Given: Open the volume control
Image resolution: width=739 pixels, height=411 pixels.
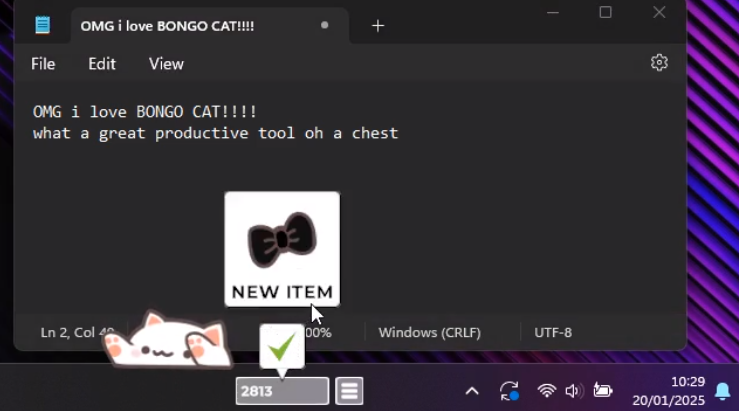Looking at the screenshot, I should pyautogui.click(x=574, y=391).
